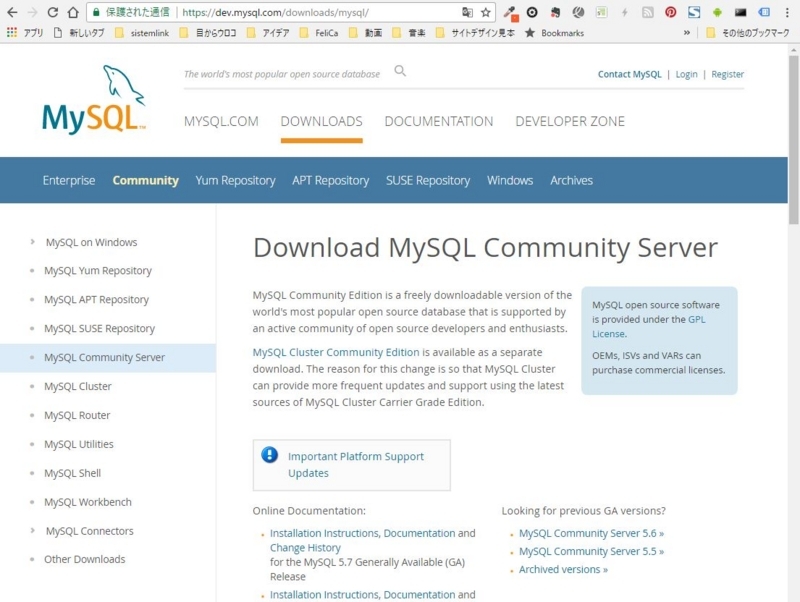Open the DOWNLOADS top navigation tab

(321, 121)
